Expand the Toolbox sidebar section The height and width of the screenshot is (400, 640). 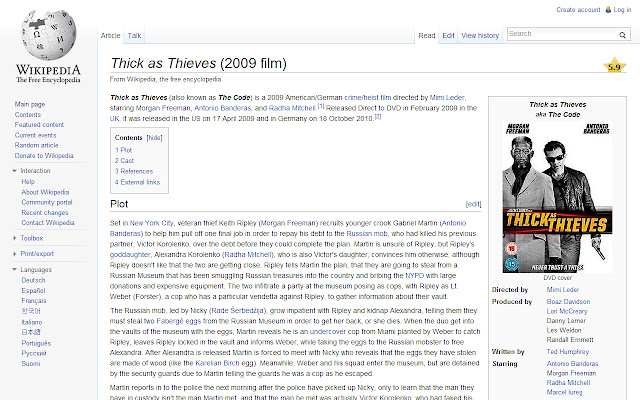[x=15, y=238]
